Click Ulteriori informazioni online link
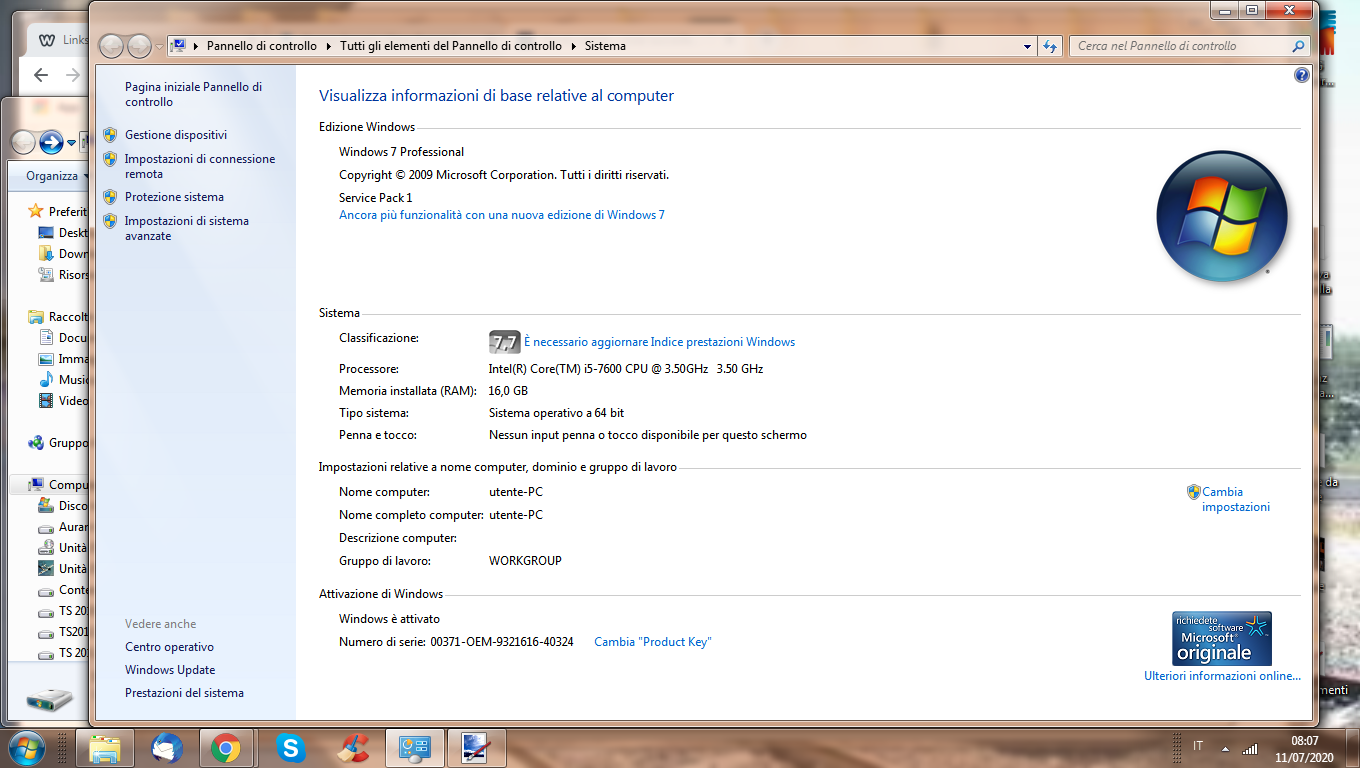The height and width of the screenshot is (768, 1360). tap(1222, 676)
